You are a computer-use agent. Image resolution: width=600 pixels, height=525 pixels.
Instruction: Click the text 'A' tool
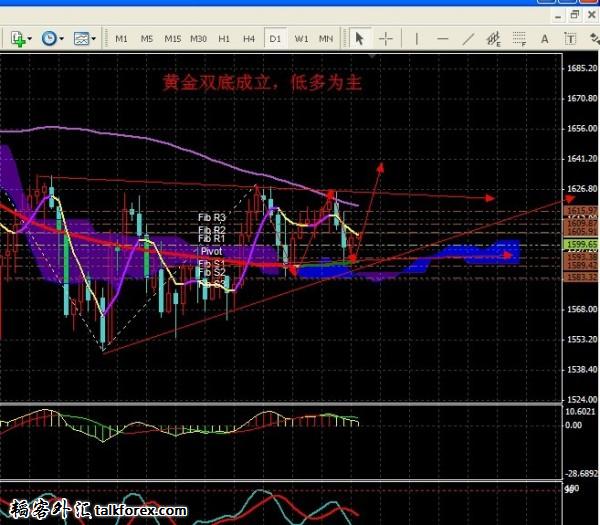[x=544, y=39]
